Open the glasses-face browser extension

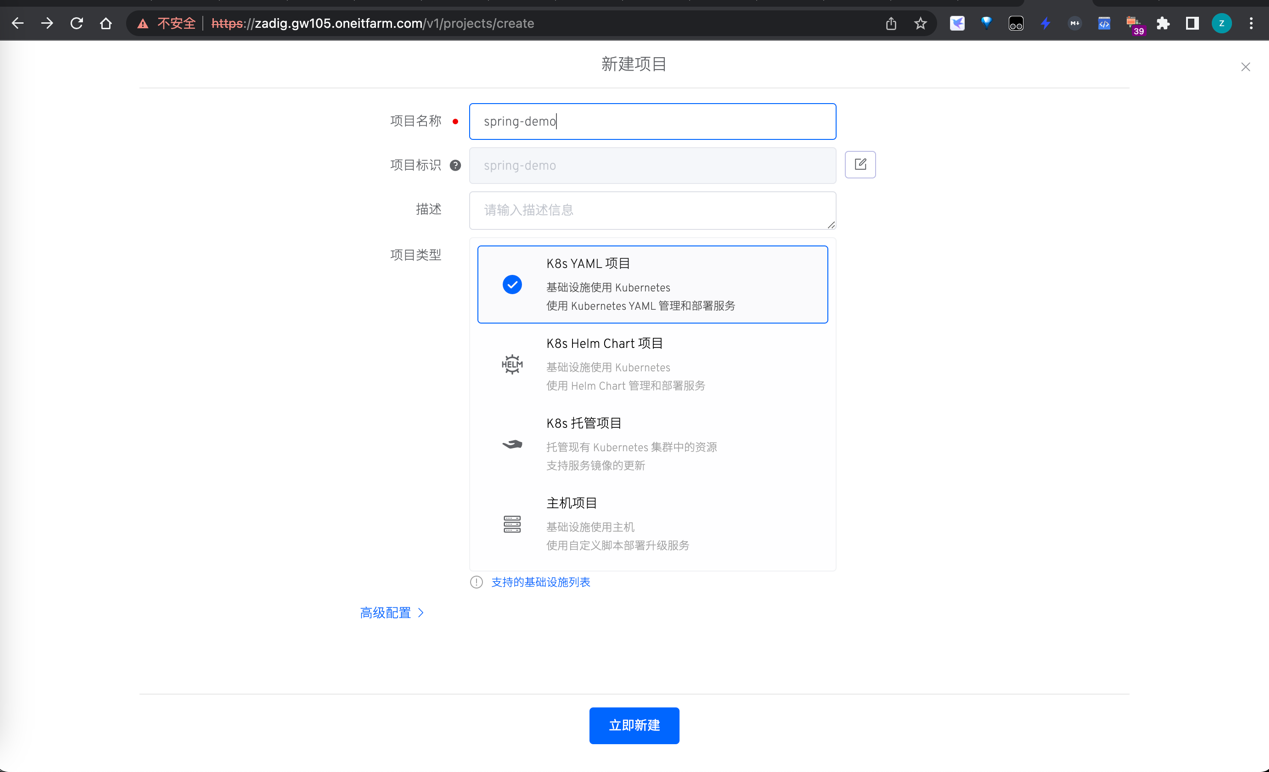(x=1016, y=23)
